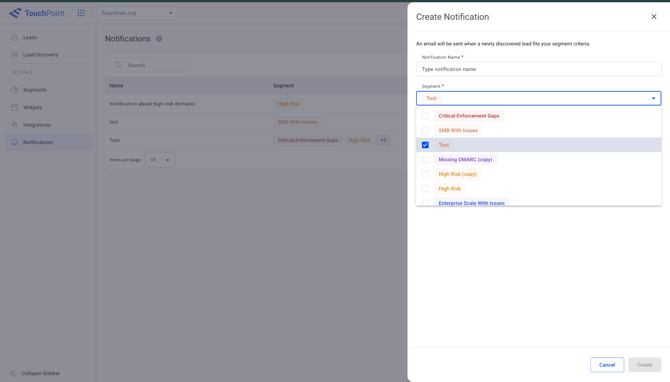Select 'SMB With Issues' option label
The width and height of the screenshot is (670, 382).
click(458, 130)
